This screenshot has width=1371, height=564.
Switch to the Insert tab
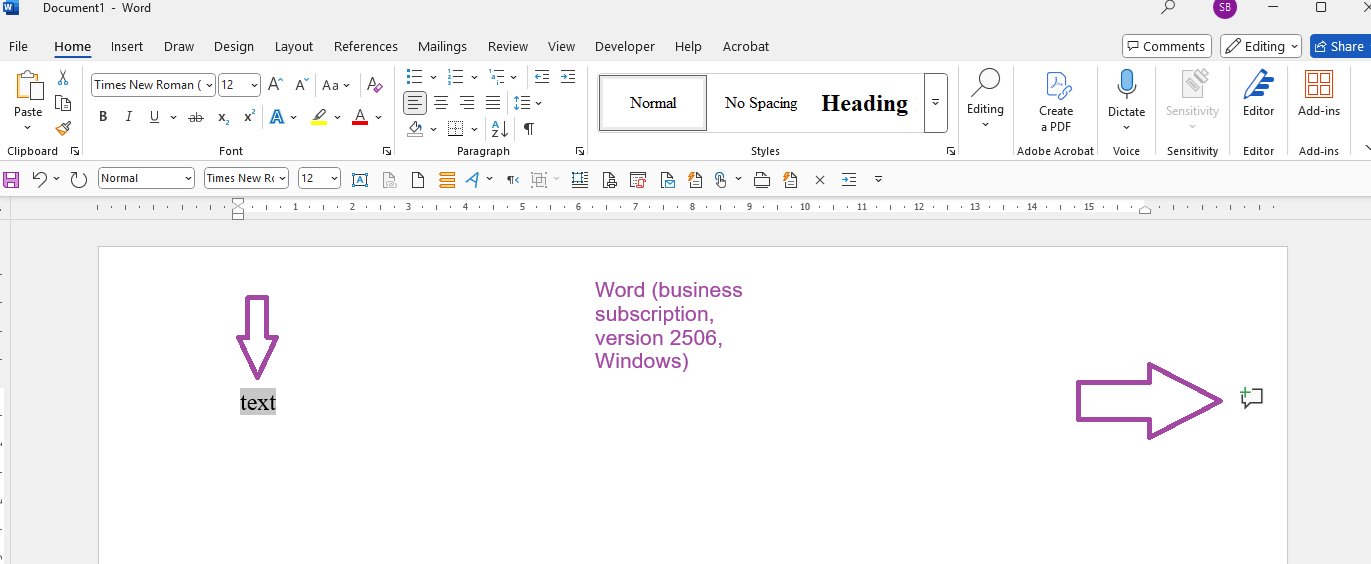point(127,46)
